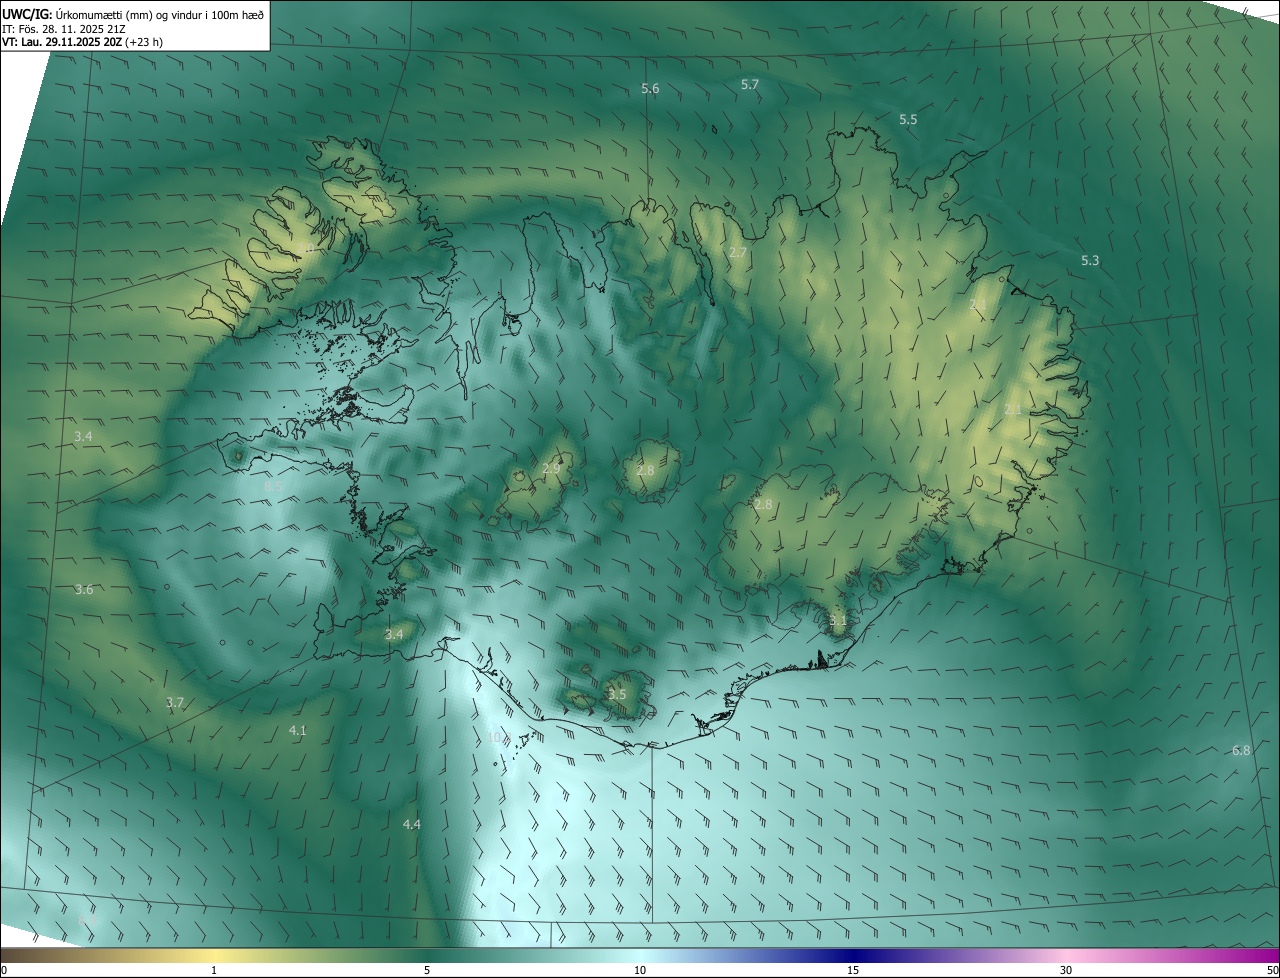The height and width of the screenshot is (978, 1280).
Task: Click the colorbar tick label 30
Action: [1066, 970]
